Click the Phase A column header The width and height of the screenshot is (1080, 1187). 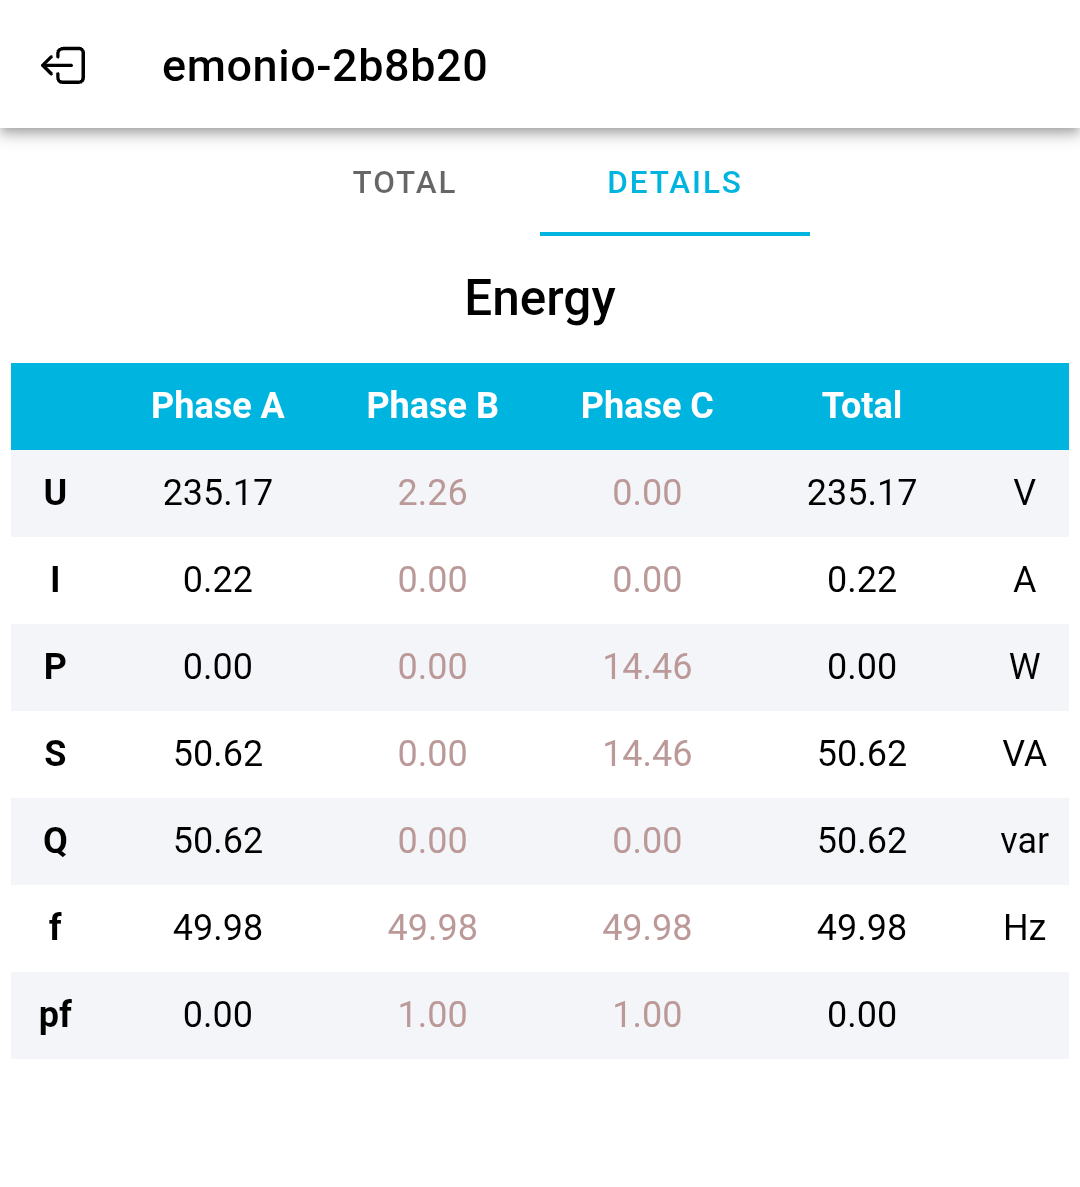(x=217, y=406)
